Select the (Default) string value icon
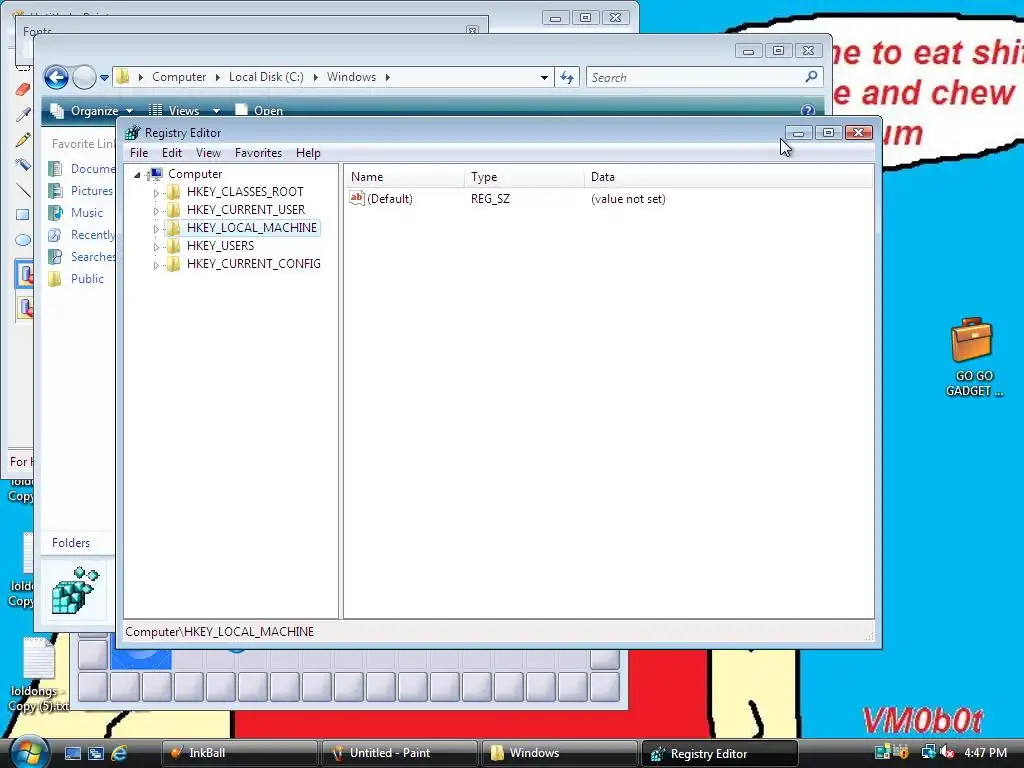This screenshot has width=1024, height=768. 357,198
